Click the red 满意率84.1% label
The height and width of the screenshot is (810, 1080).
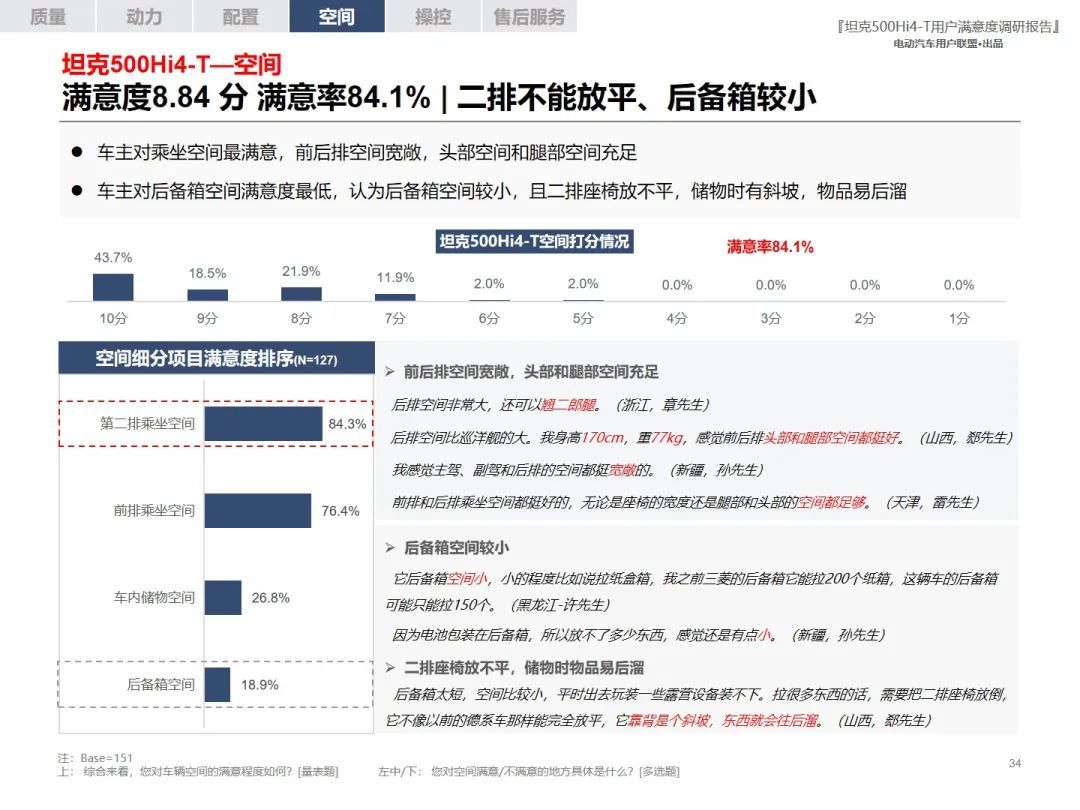(x=770, y=247)
